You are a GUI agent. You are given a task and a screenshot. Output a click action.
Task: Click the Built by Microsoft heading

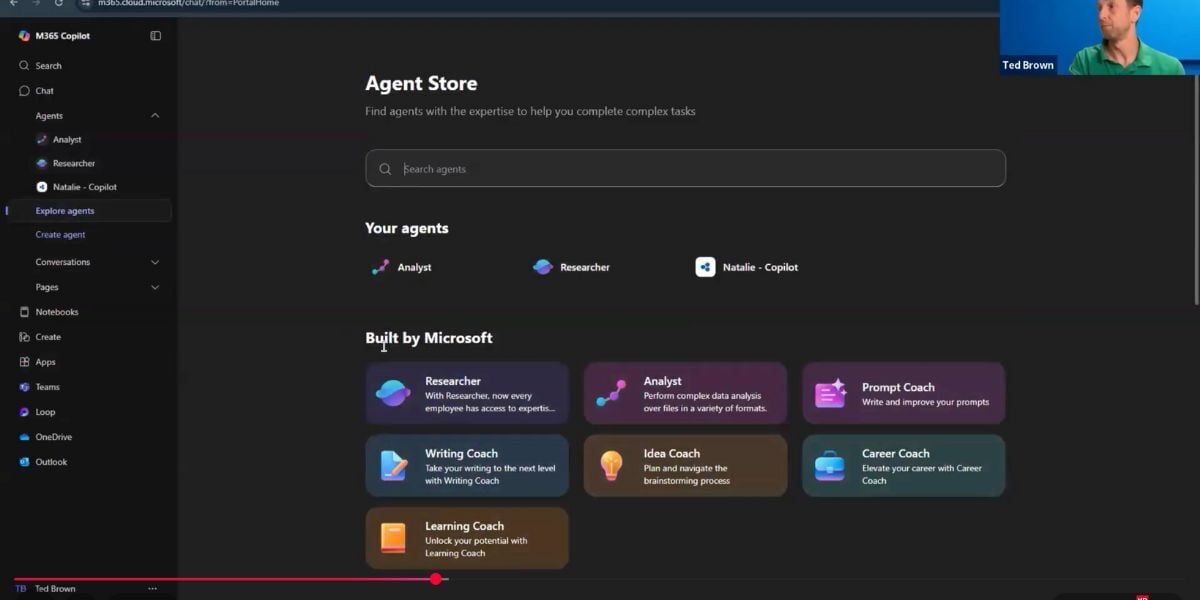click(429, 338)
